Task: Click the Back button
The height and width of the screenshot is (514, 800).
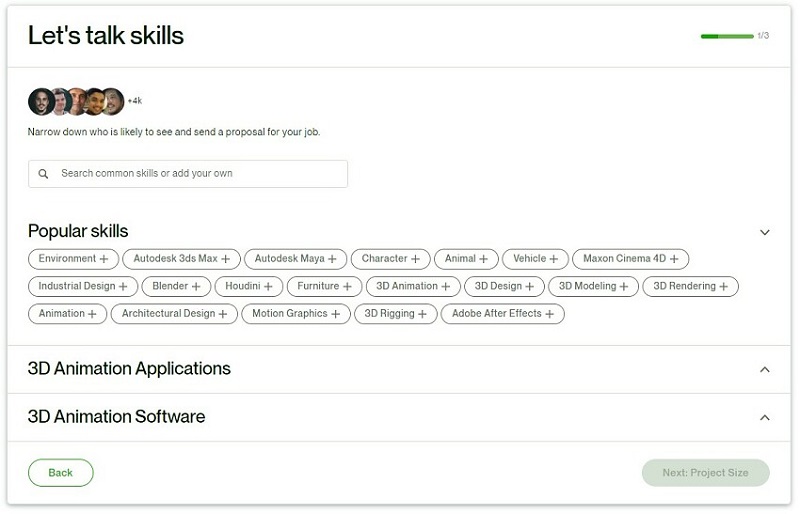Action: point(61,473)
